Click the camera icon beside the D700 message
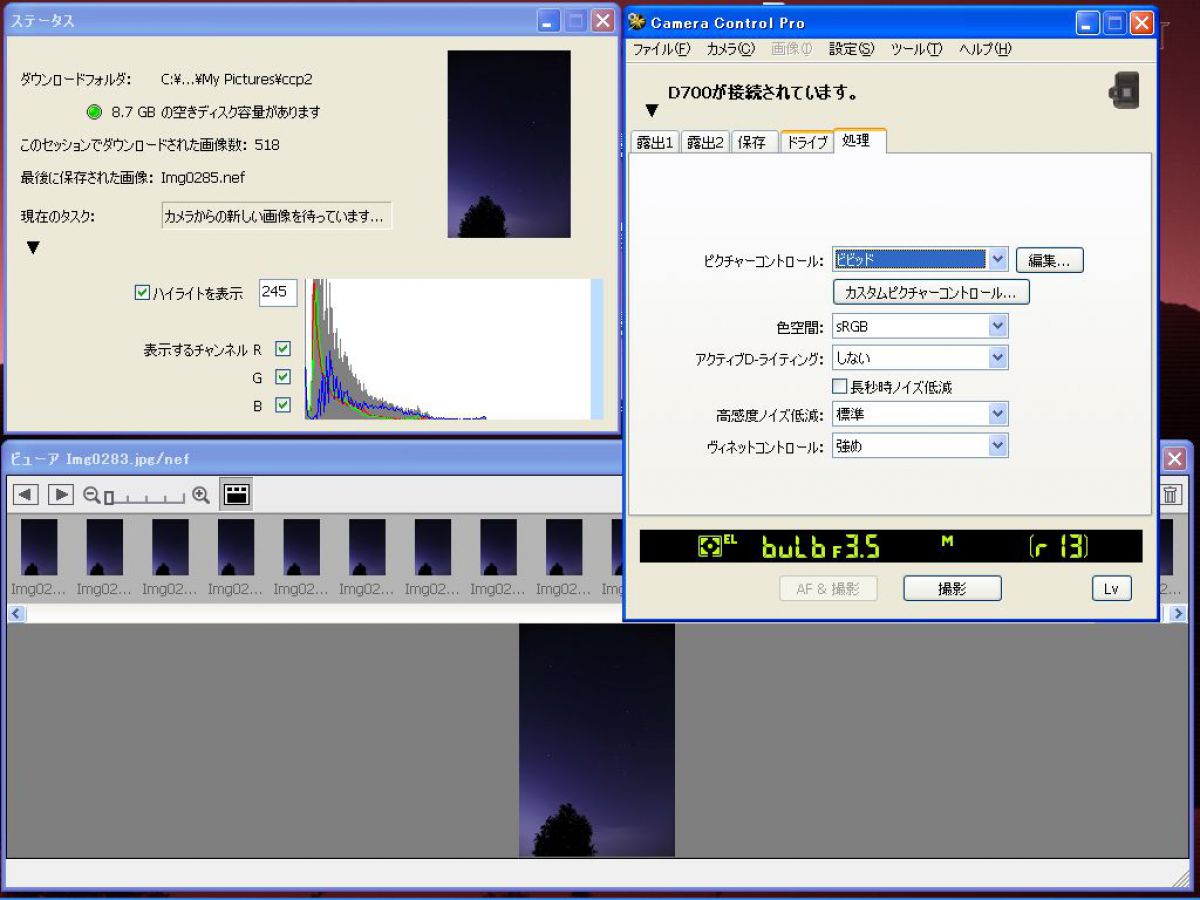The width and height of the screenshot is (1200, 900). pyautogui.click(x=1122, y=90)
